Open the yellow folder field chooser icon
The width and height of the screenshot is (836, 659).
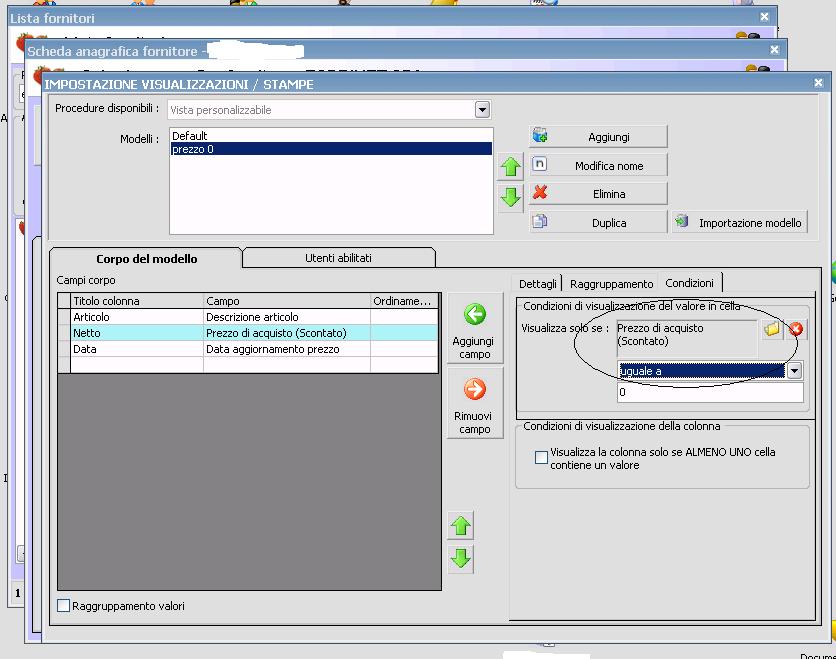[771, 329]
